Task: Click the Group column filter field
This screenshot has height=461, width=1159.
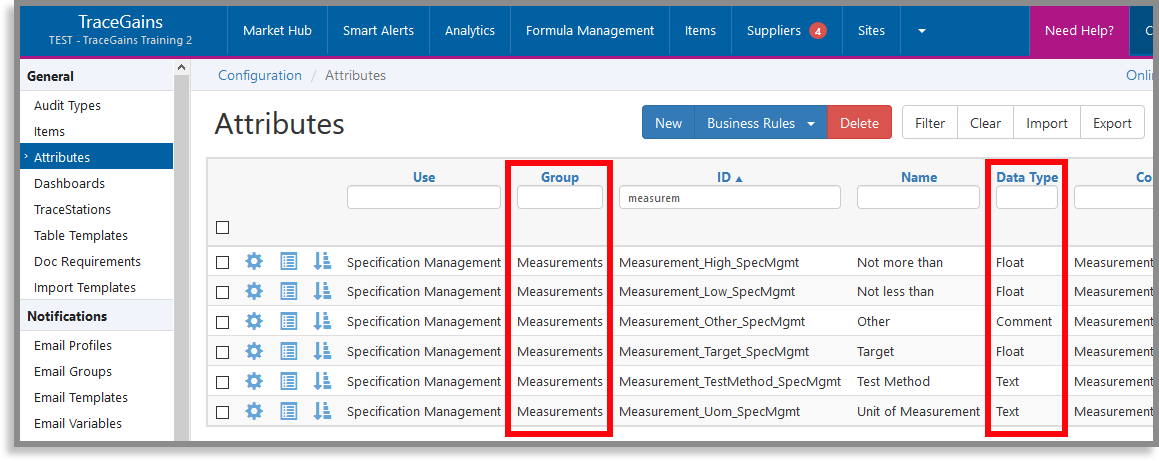Action: (560, 197)
